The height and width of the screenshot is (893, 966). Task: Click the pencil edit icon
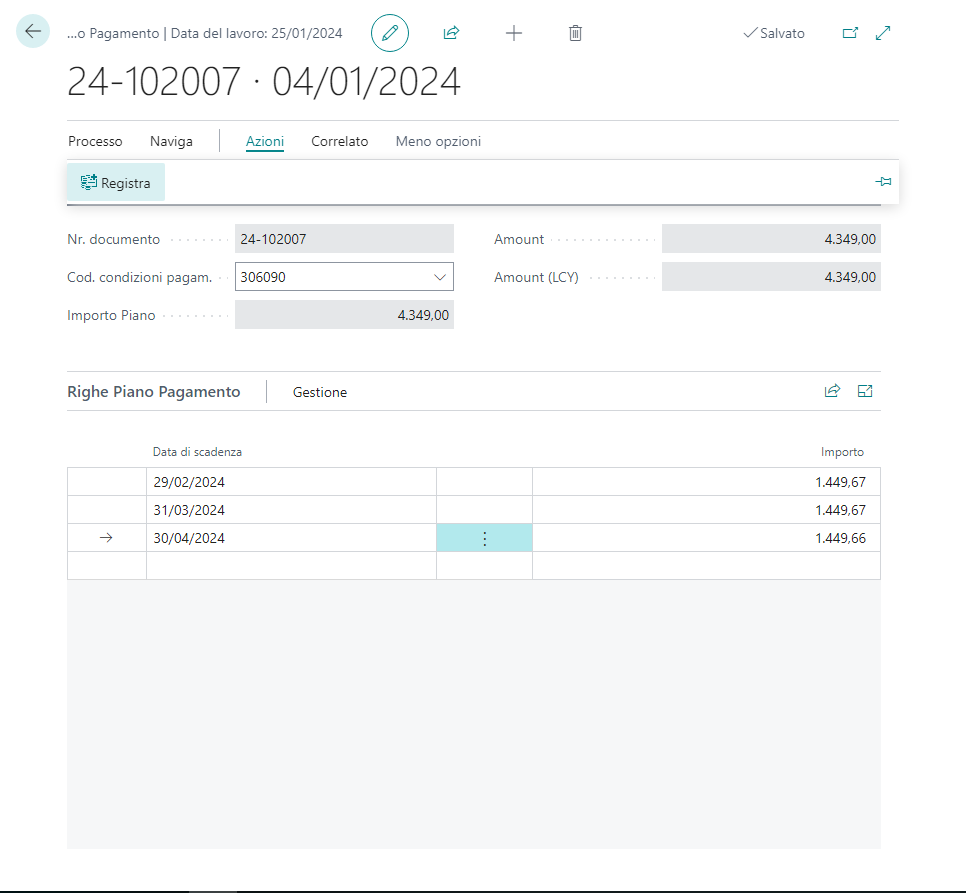pyautogui.click(x=390, y=33)
